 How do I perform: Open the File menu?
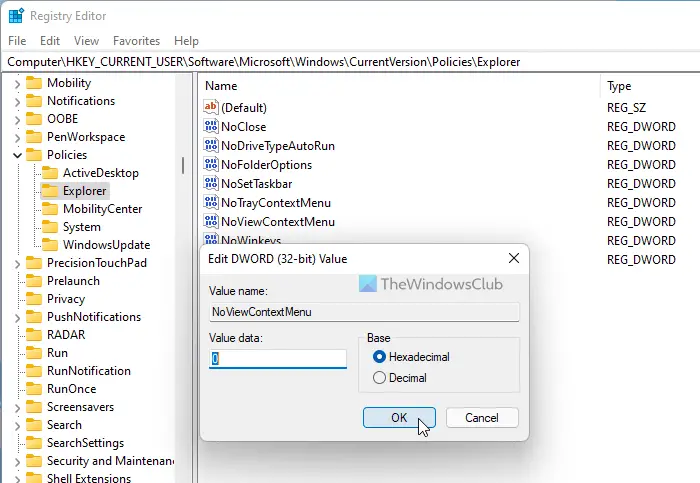[x=17, y=41]
